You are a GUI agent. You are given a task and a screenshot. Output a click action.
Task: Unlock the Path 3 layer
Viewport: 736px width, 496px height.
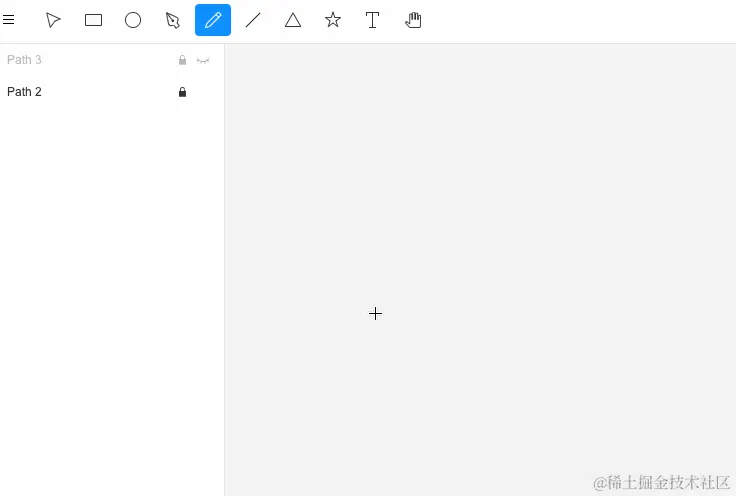[183, 60]
